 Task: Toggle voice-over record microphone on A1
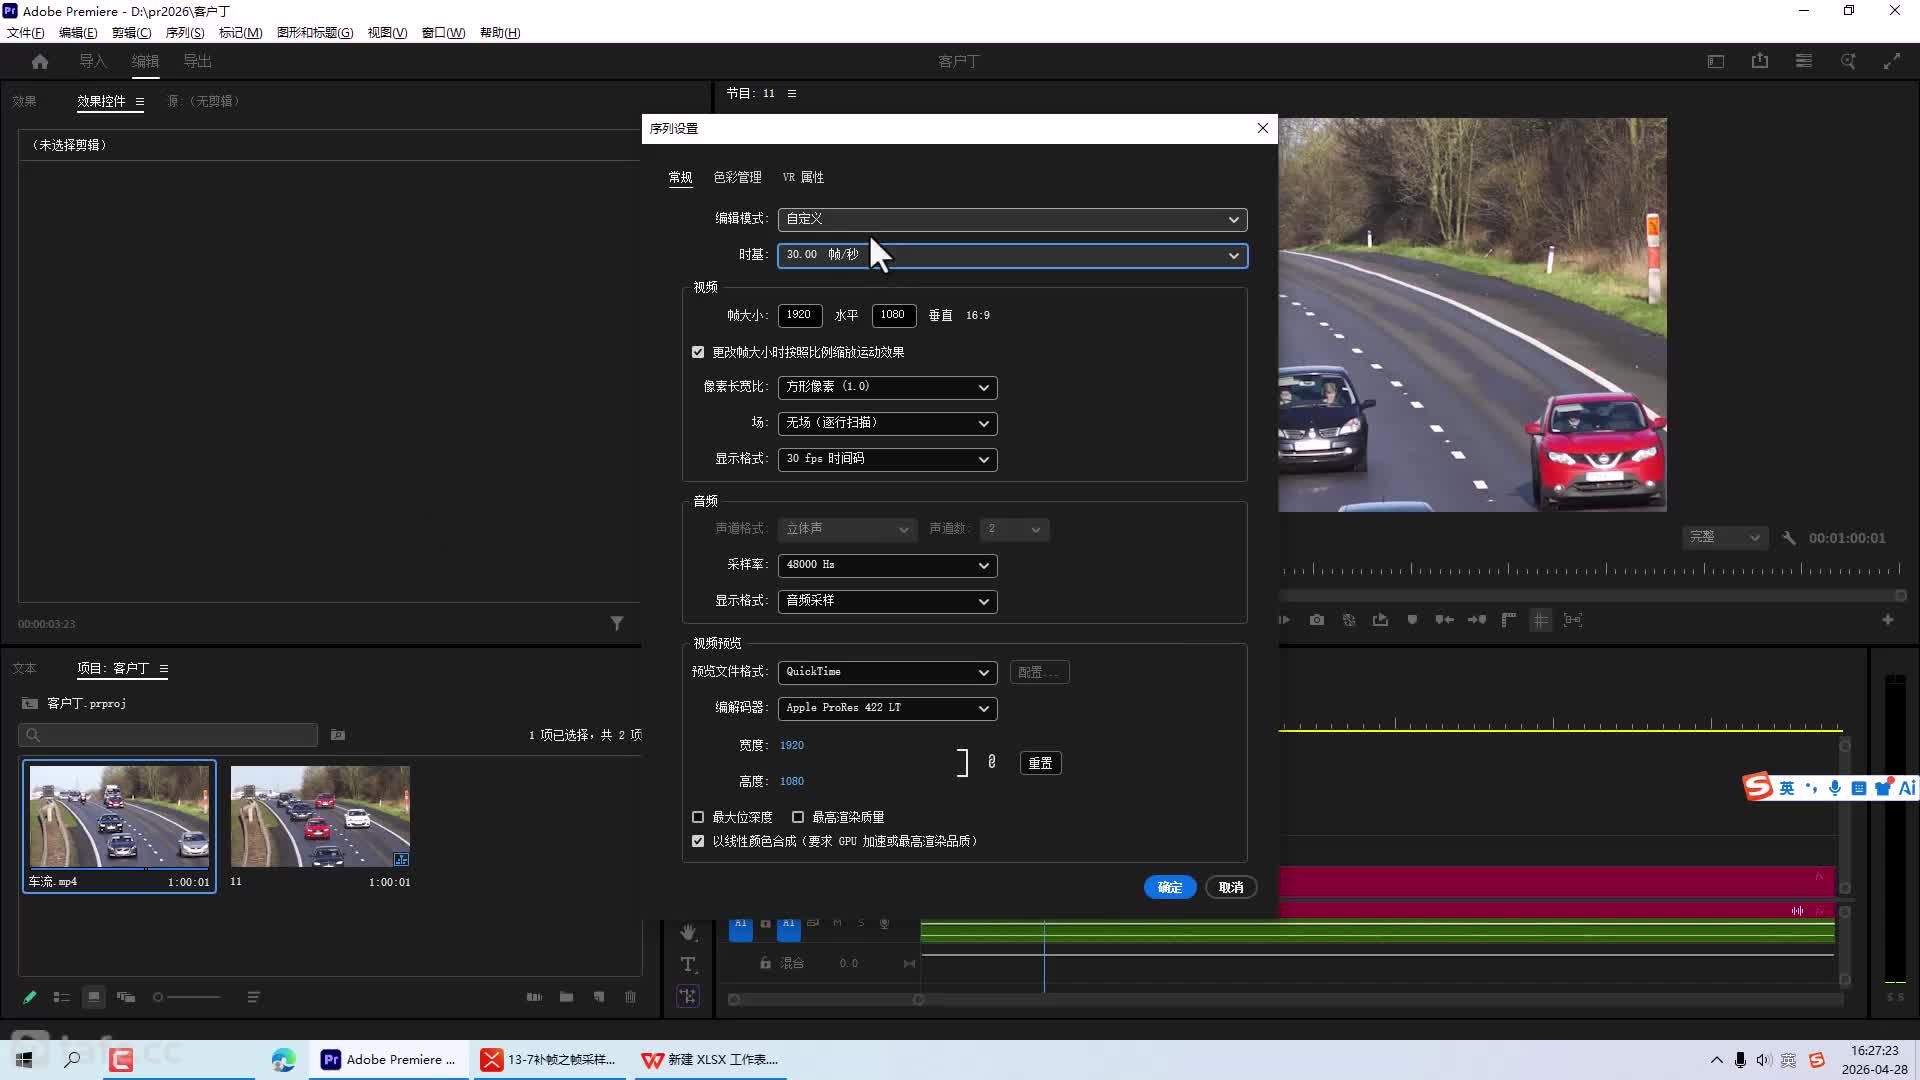pyautogui.click(x=884, y=924)
